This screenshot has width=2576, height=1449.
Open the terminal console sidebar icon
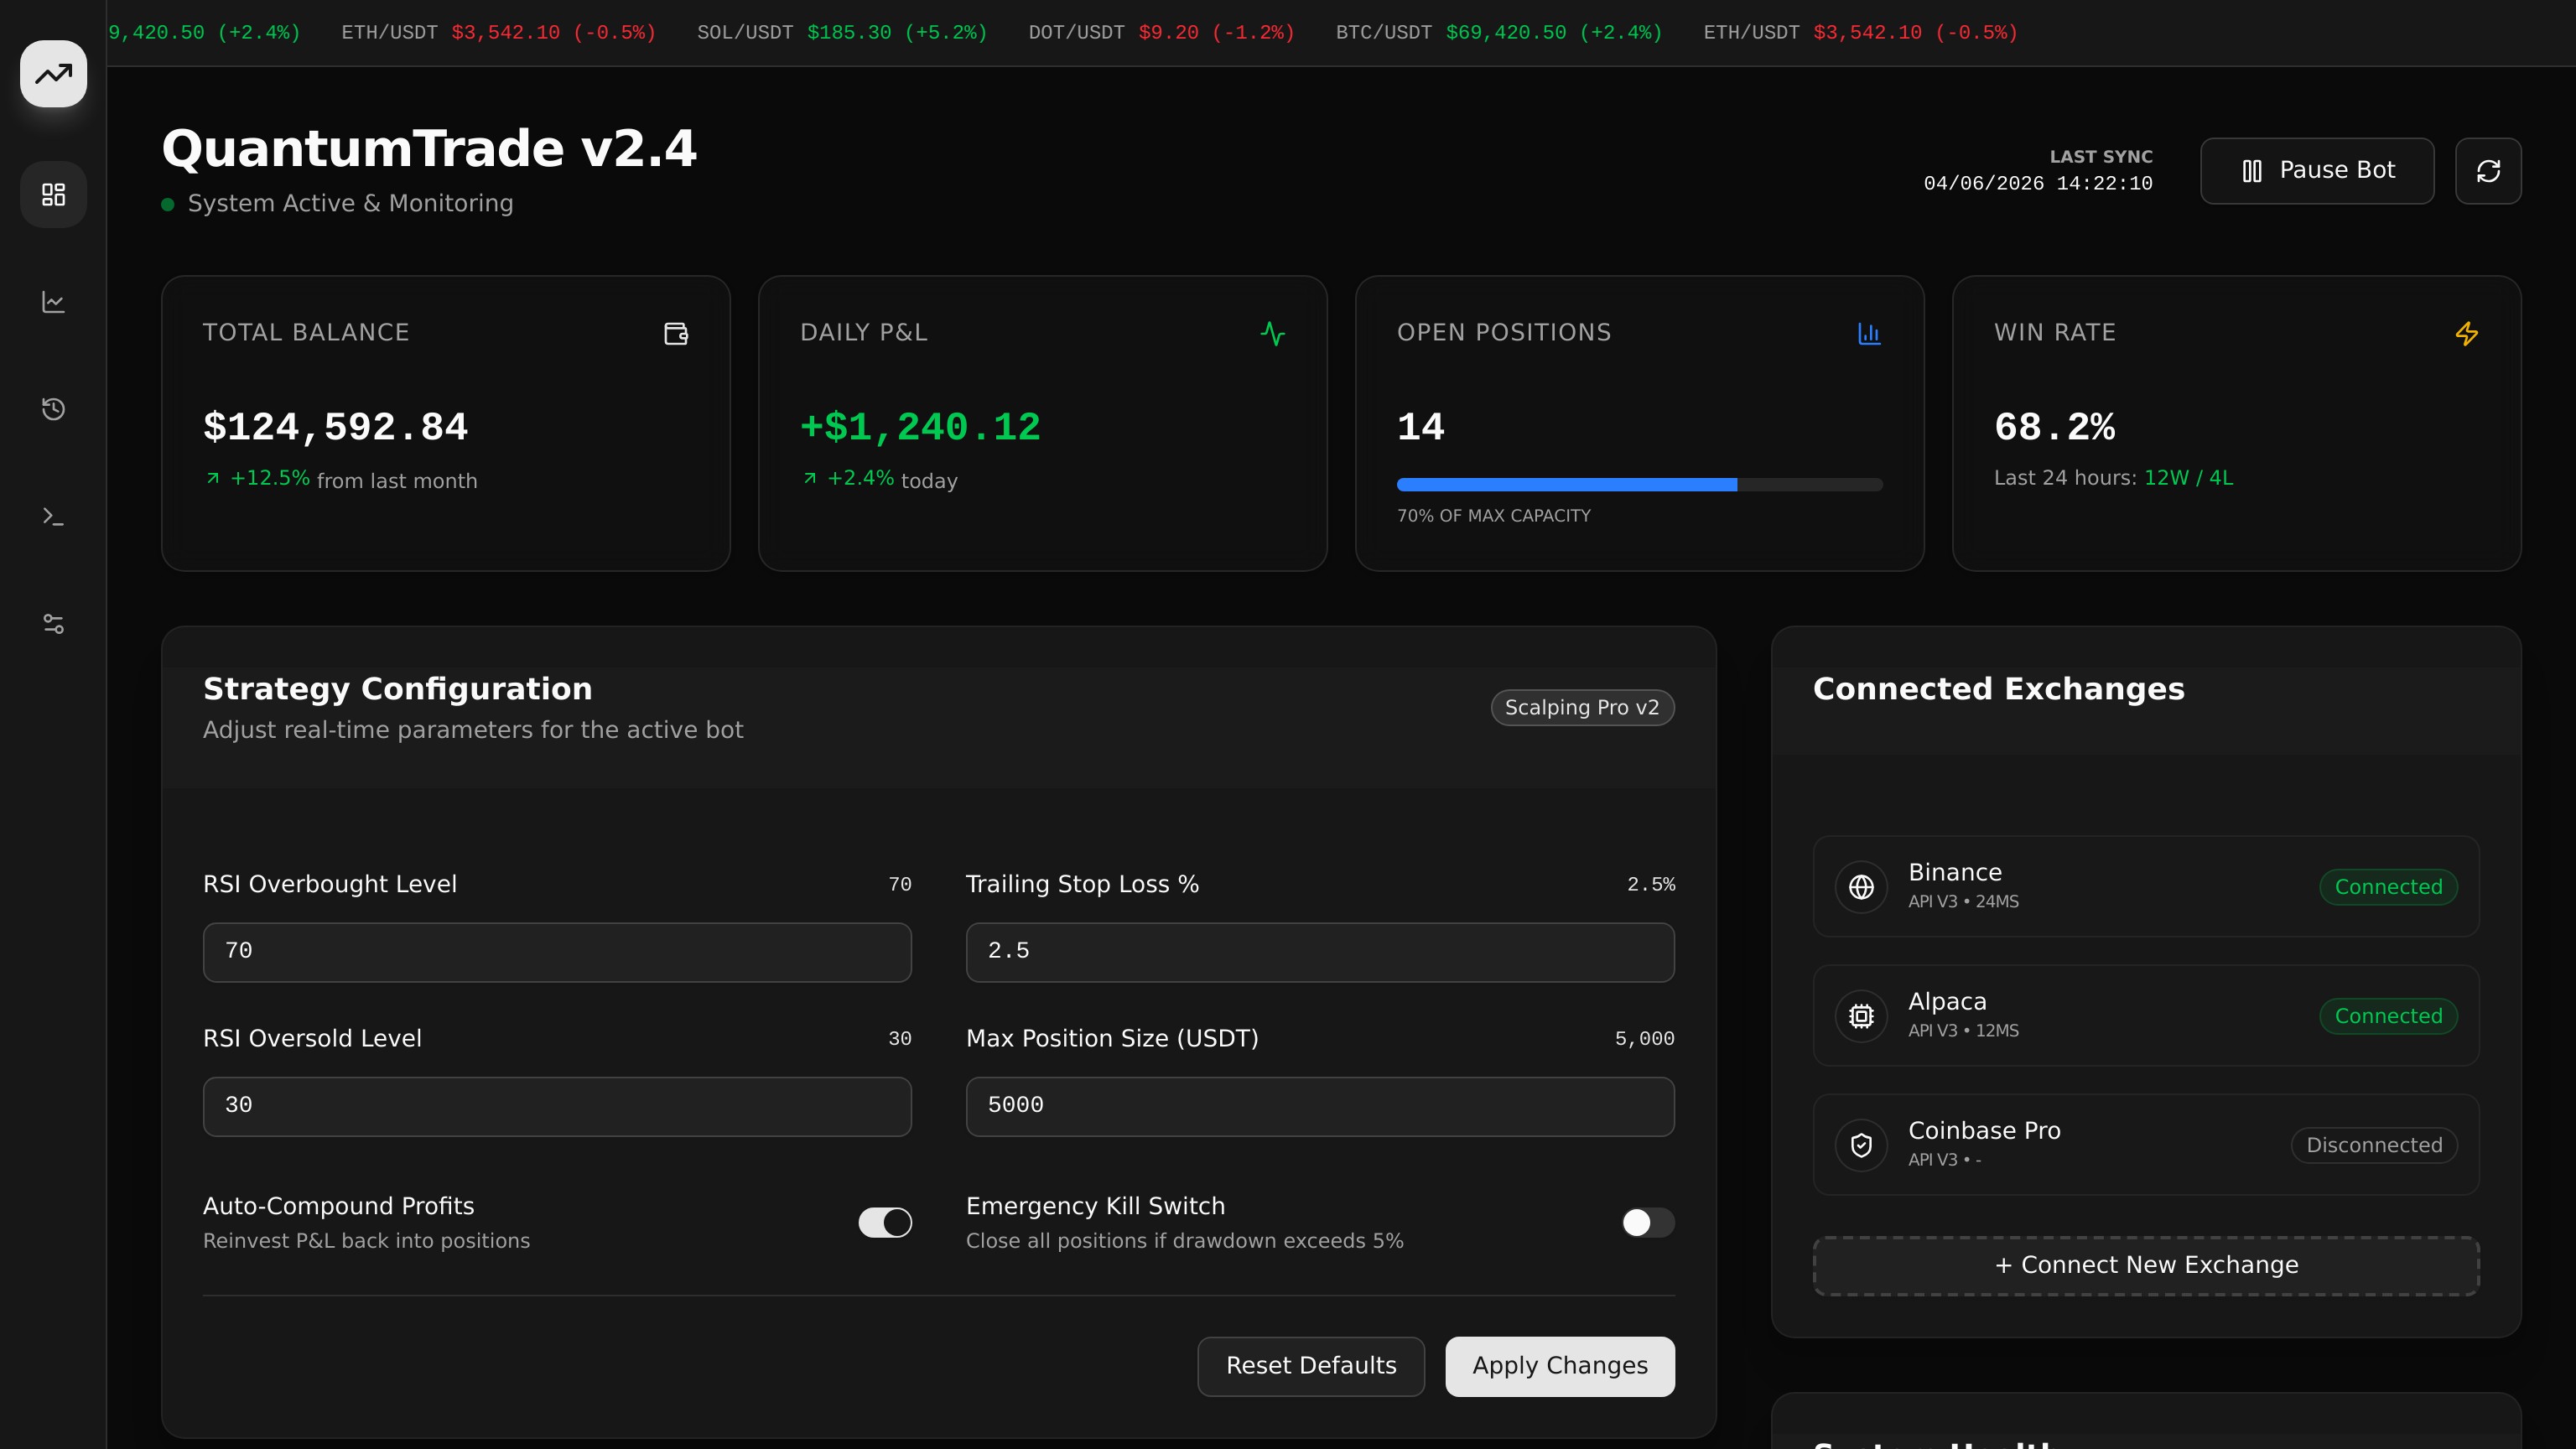pos(53,516)
